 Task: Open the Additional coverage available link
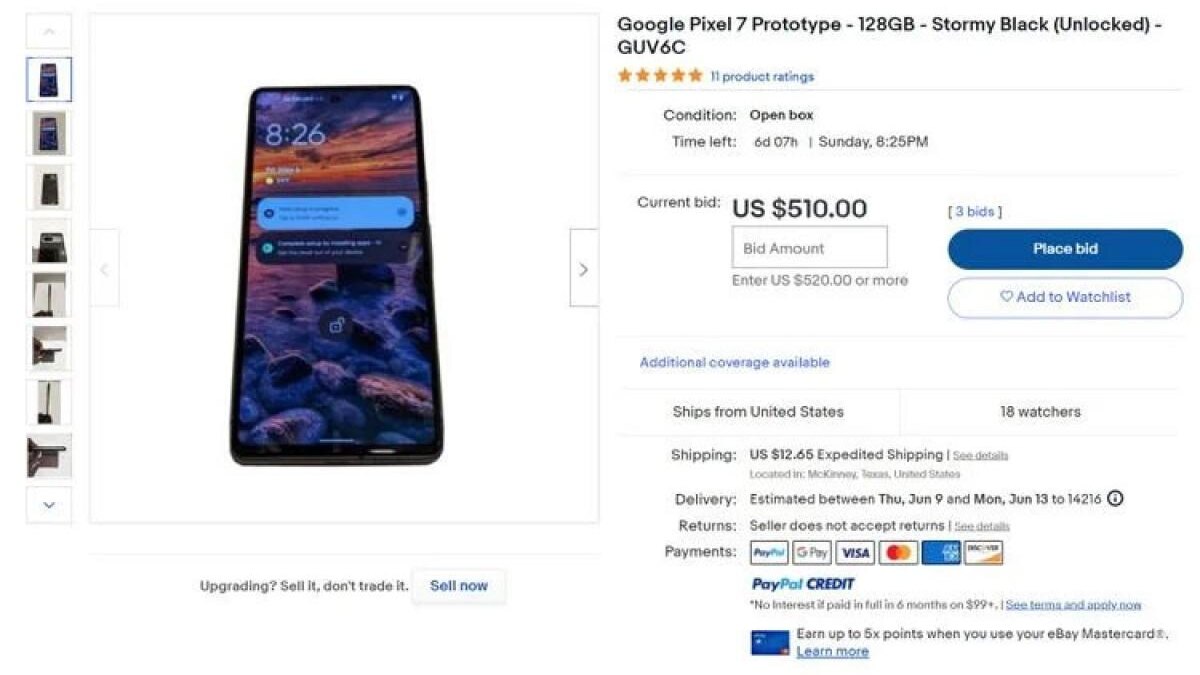[x=734, y=362]
